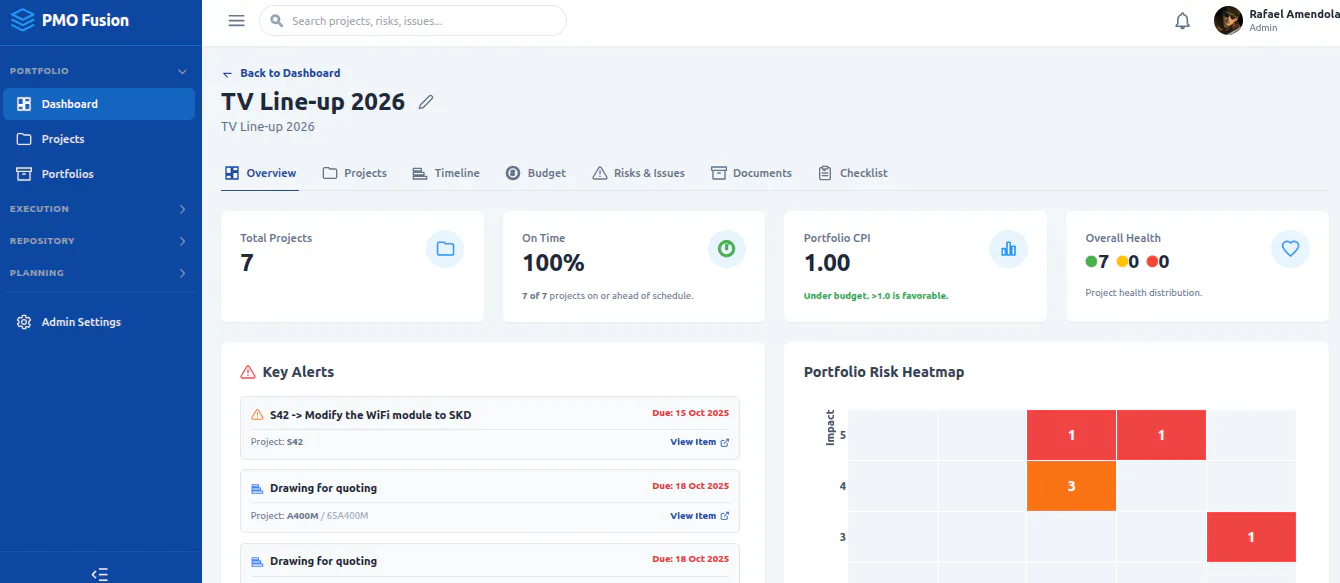The height and width of the screenshot is (583, 1340).
Task: Click the '1.00' Portfolio CPI value
Action: (x=827, y=263)
